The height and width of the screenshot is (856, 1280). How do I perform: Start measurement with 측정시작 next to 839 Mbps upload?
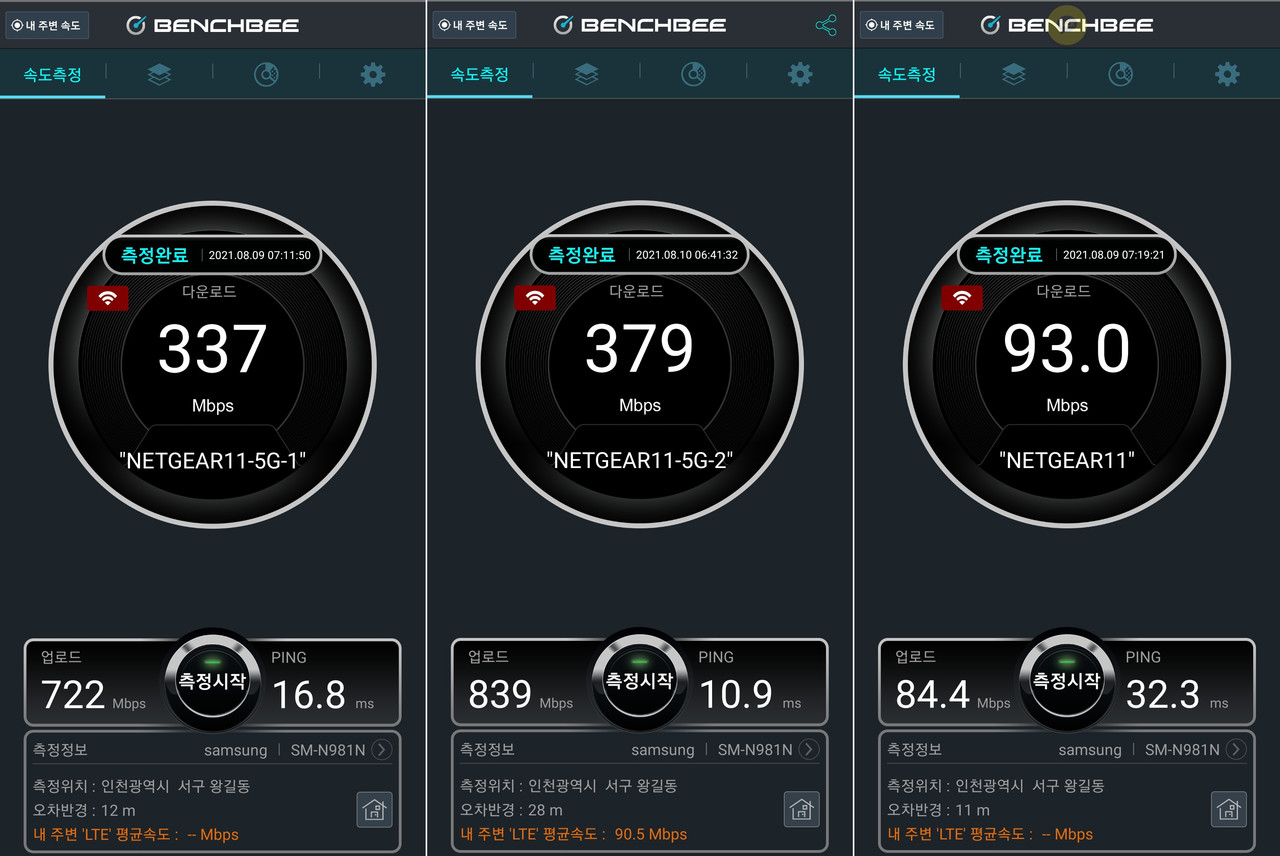640,681
